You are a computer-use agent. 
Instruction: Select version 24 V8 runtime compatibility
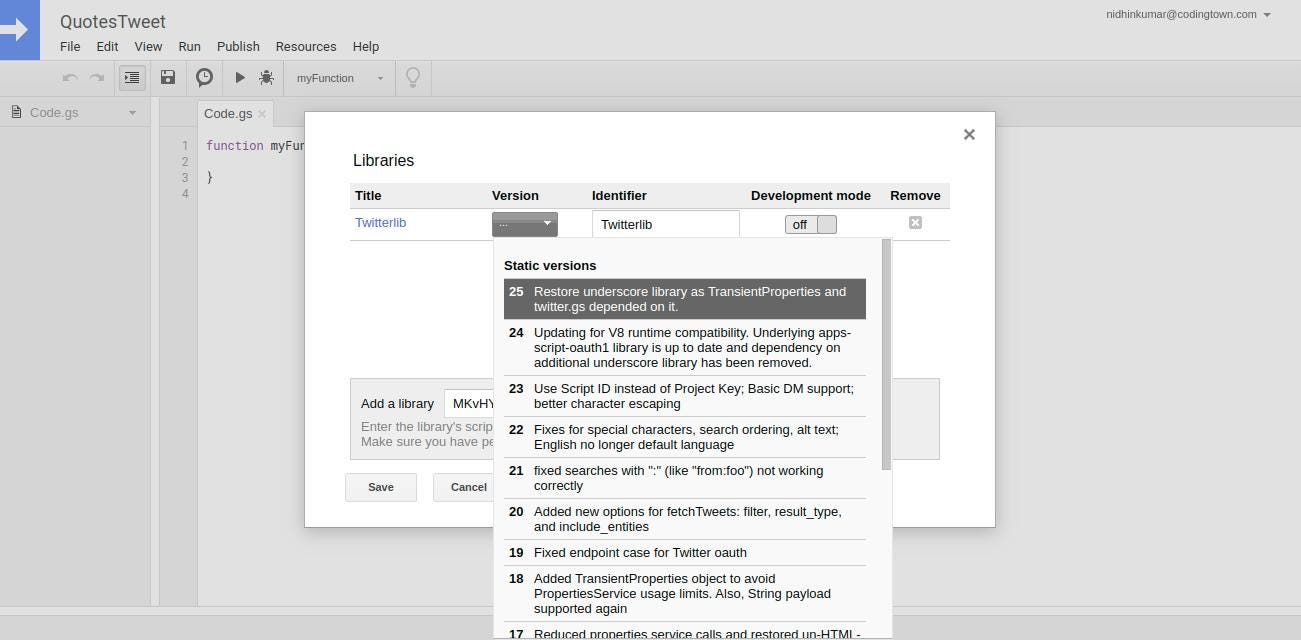684,347
